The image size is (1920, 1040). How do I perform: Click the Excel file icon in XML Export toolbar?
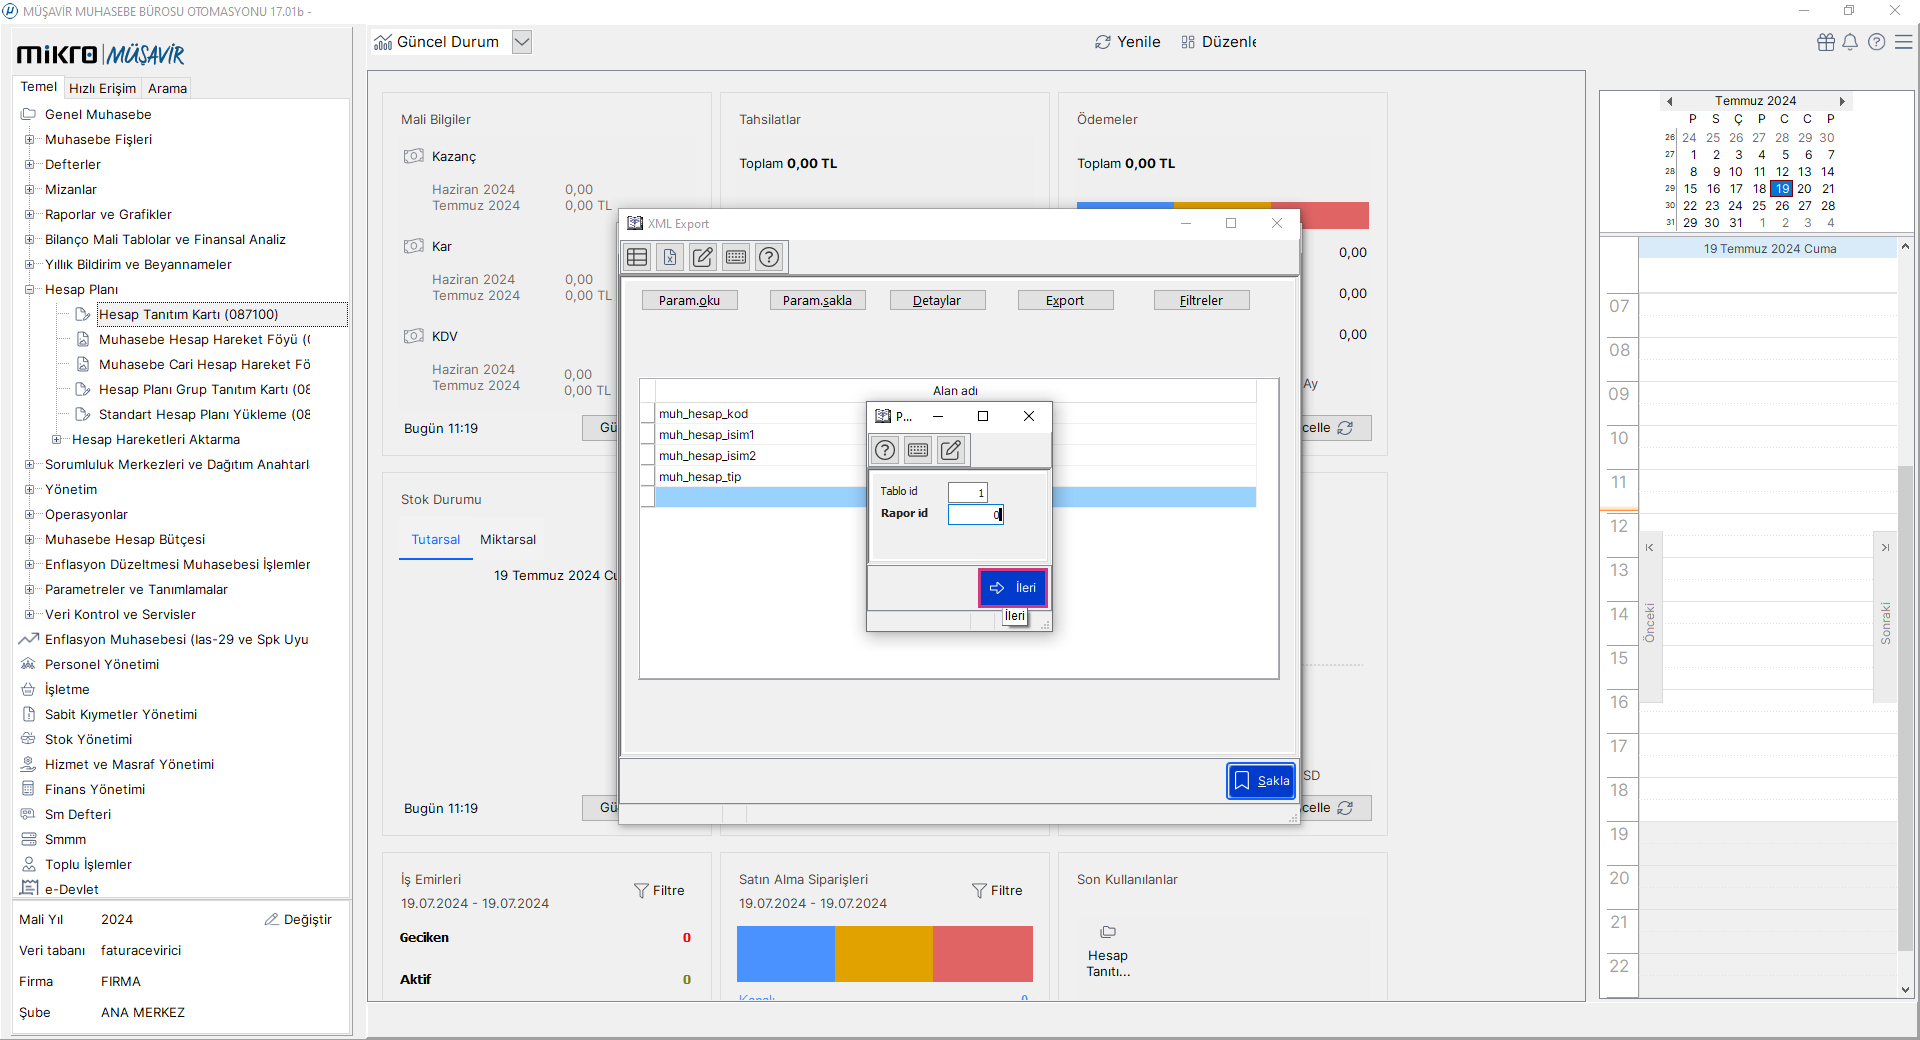click(670, 257)
